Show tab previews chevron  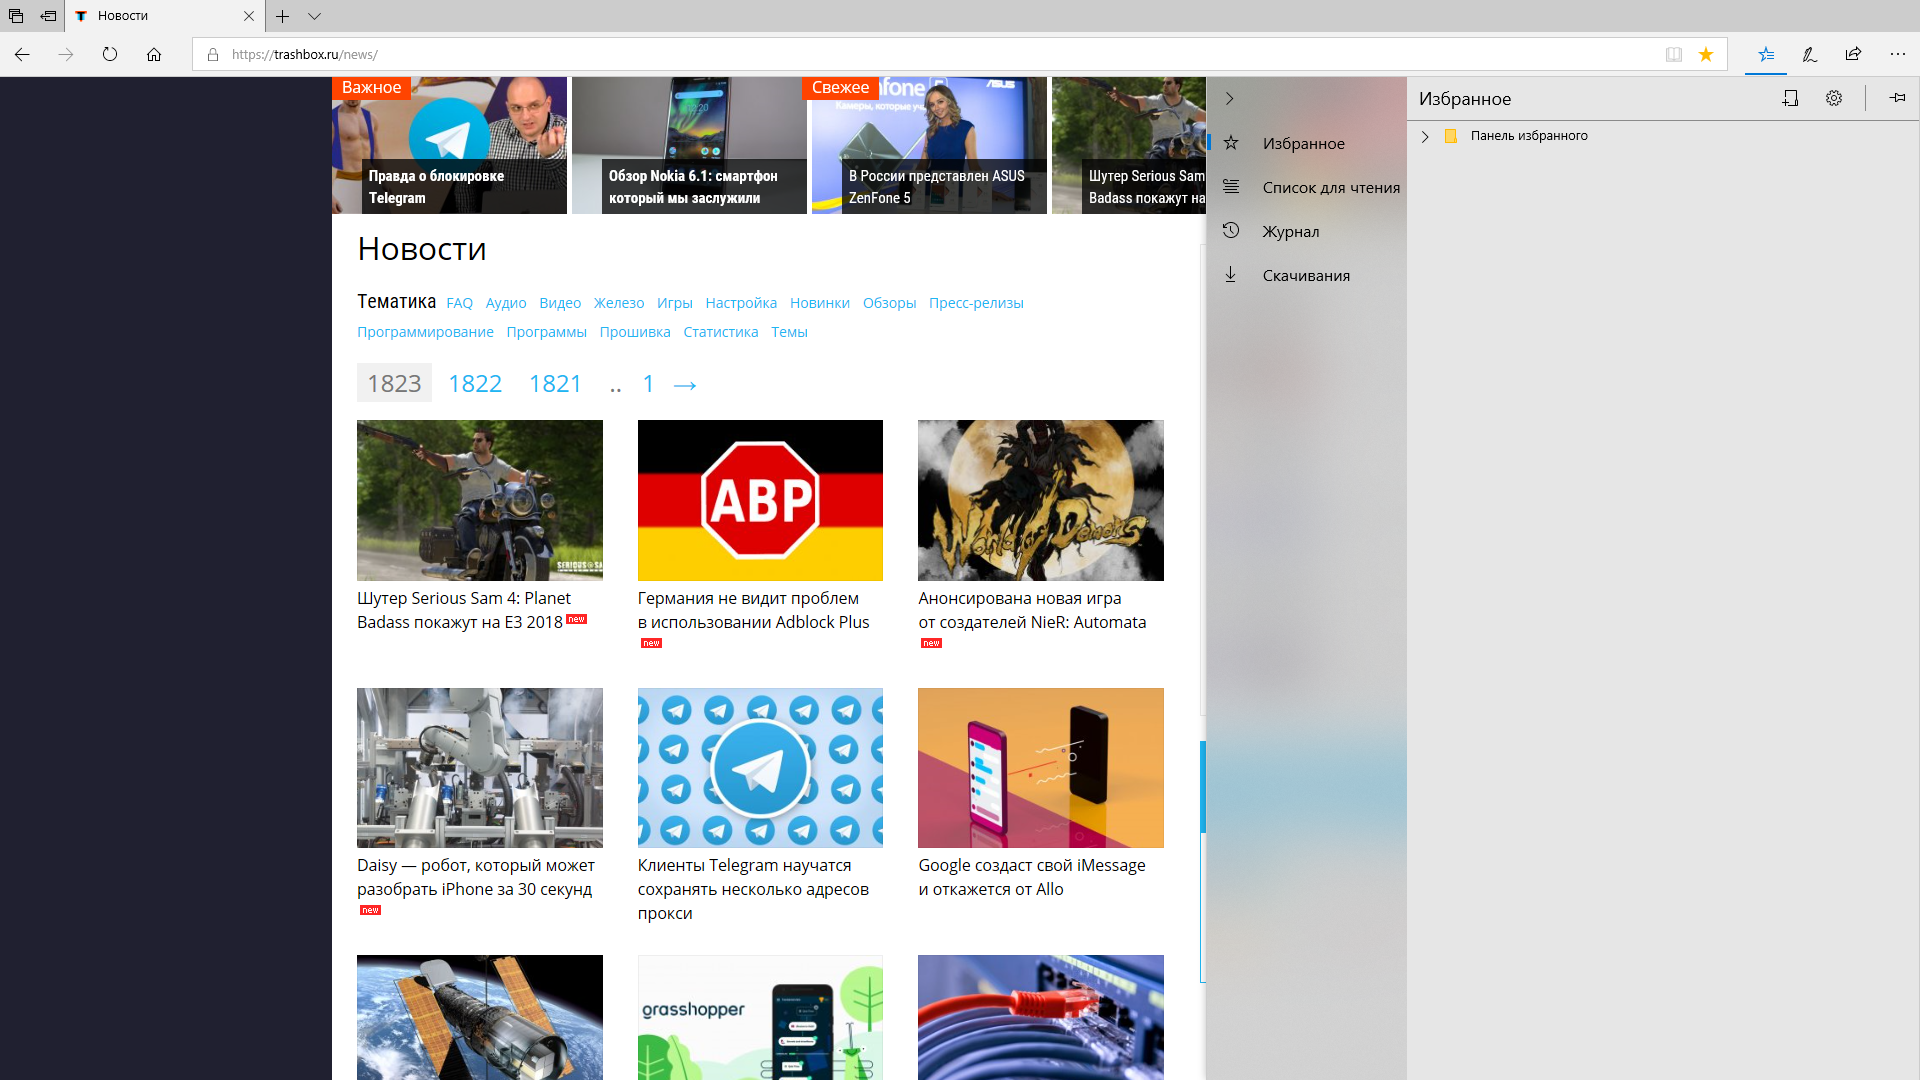[314, 16]
